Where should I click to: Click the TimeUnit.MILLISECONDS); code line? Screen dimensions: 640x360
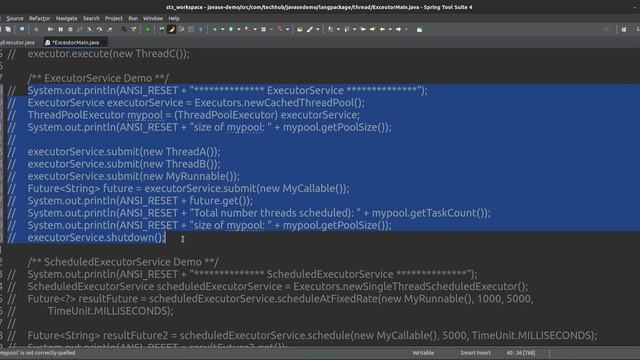click(x=111, y=311)
